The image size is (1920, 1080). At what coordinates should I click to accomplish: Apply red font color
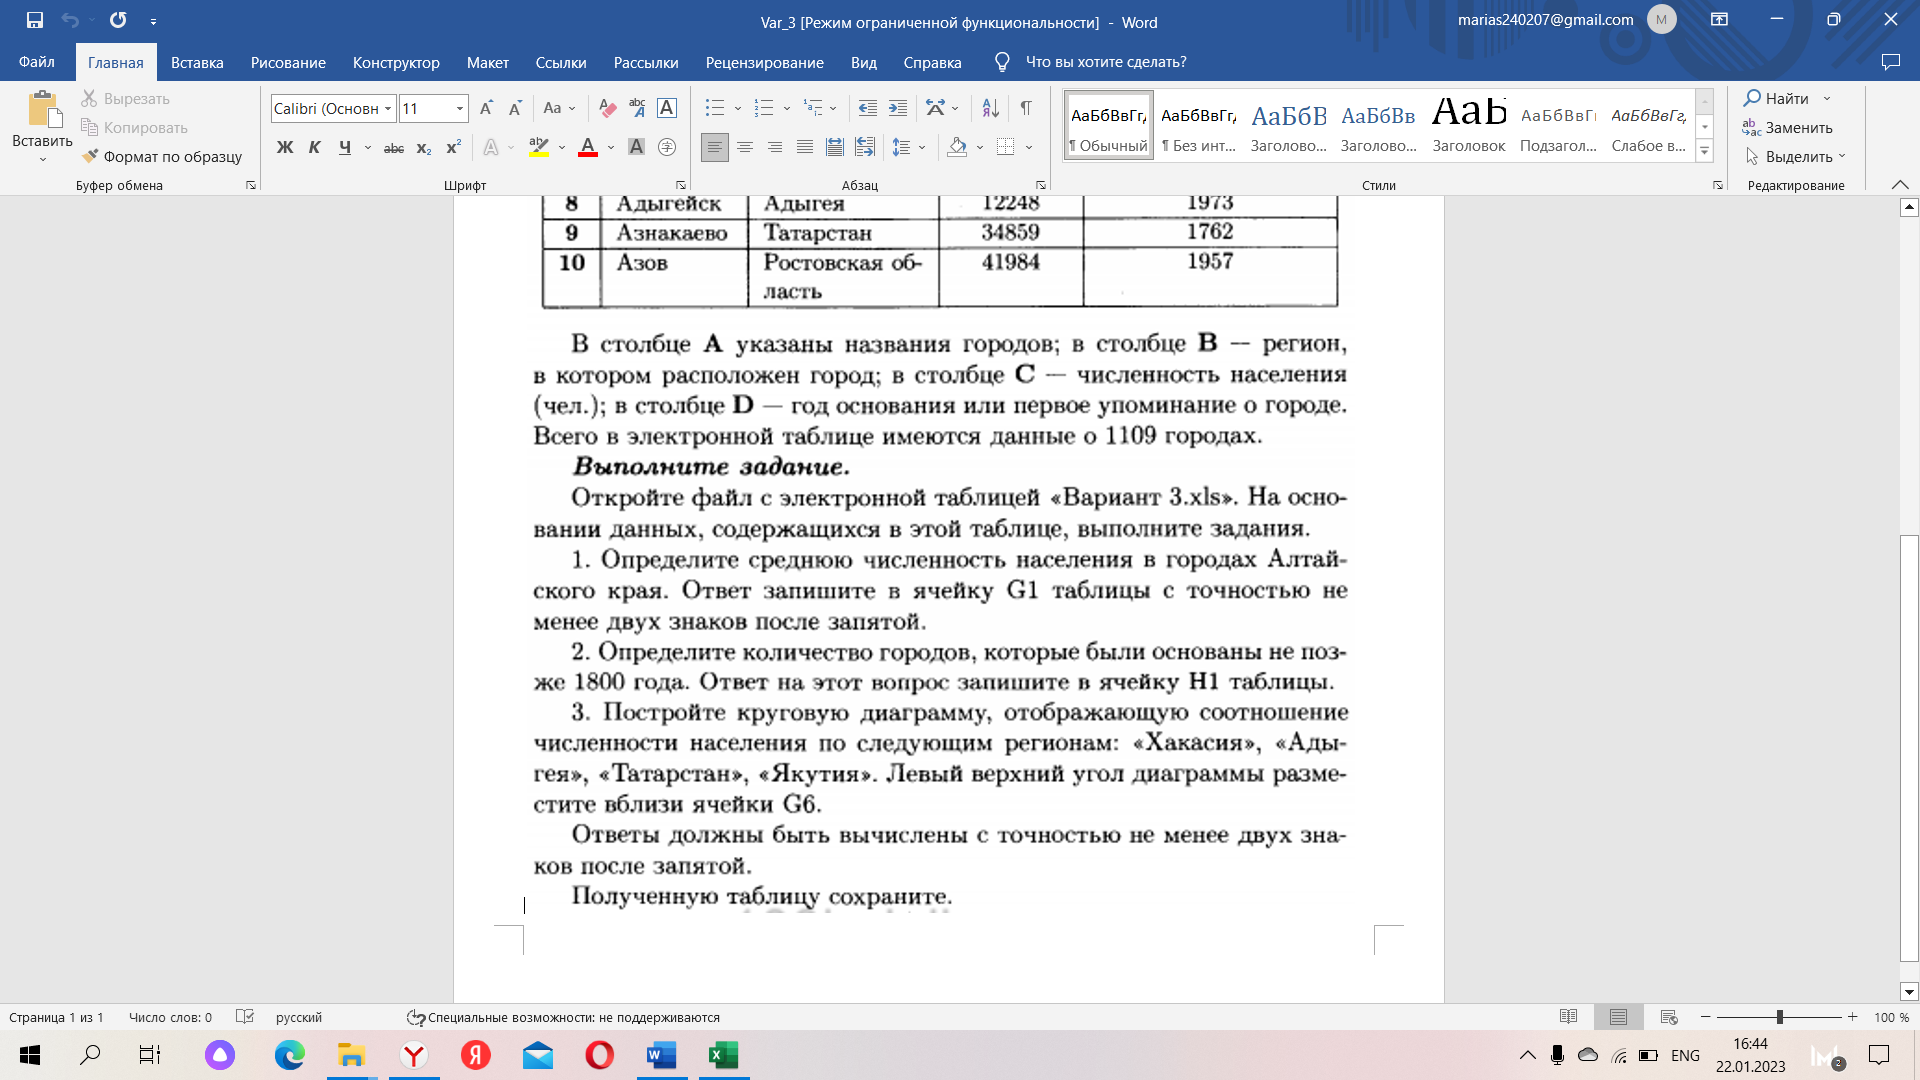tap(588, 148)
